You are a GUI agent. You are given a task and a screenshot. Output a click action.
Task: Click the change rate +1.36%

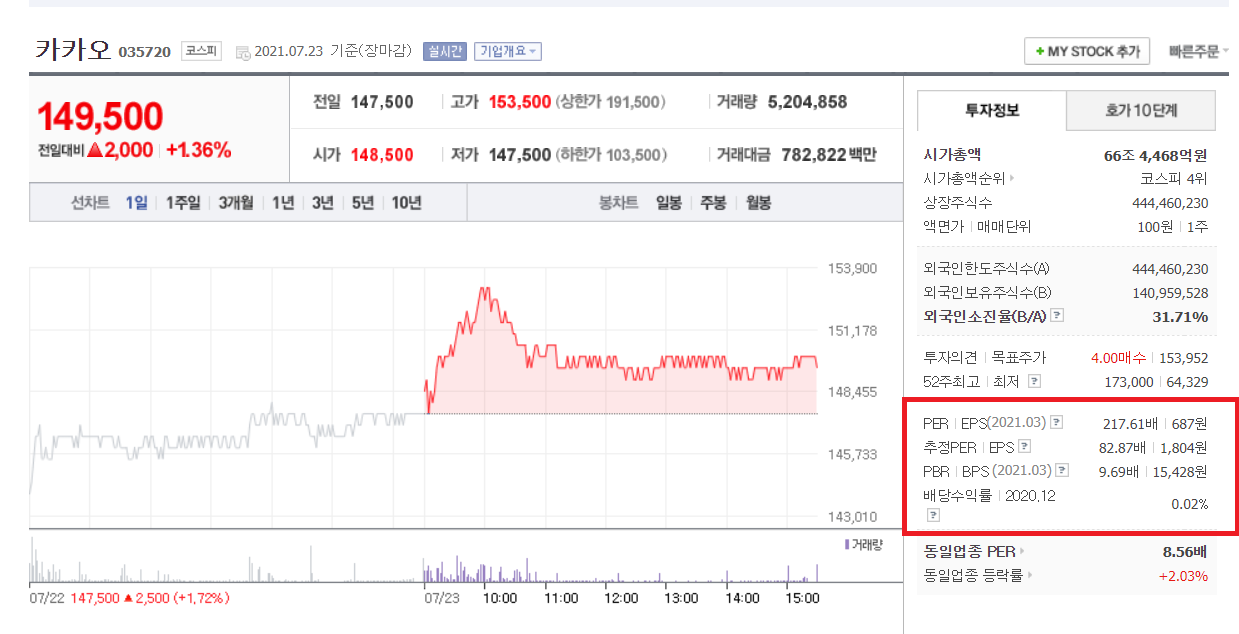pyautogui.click(x=198, y=150)
